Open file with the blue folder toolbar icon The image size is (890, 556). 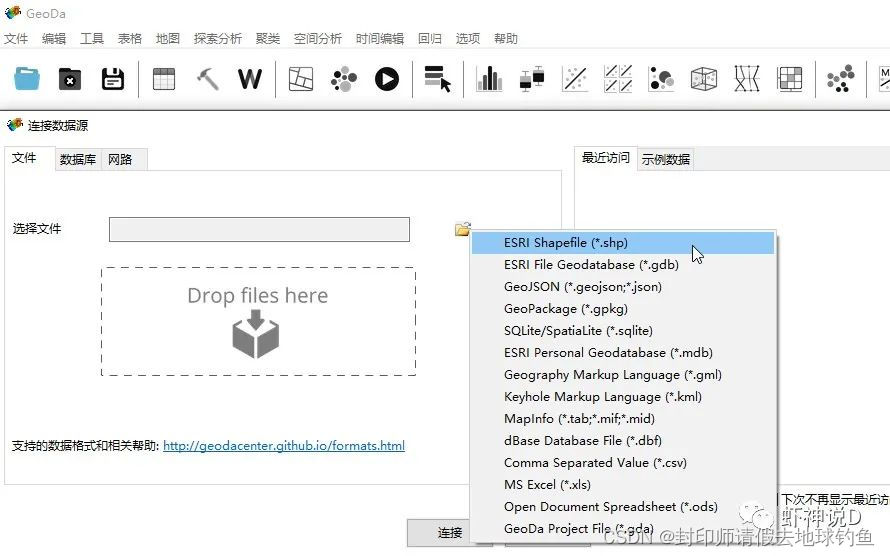(27, 79)
